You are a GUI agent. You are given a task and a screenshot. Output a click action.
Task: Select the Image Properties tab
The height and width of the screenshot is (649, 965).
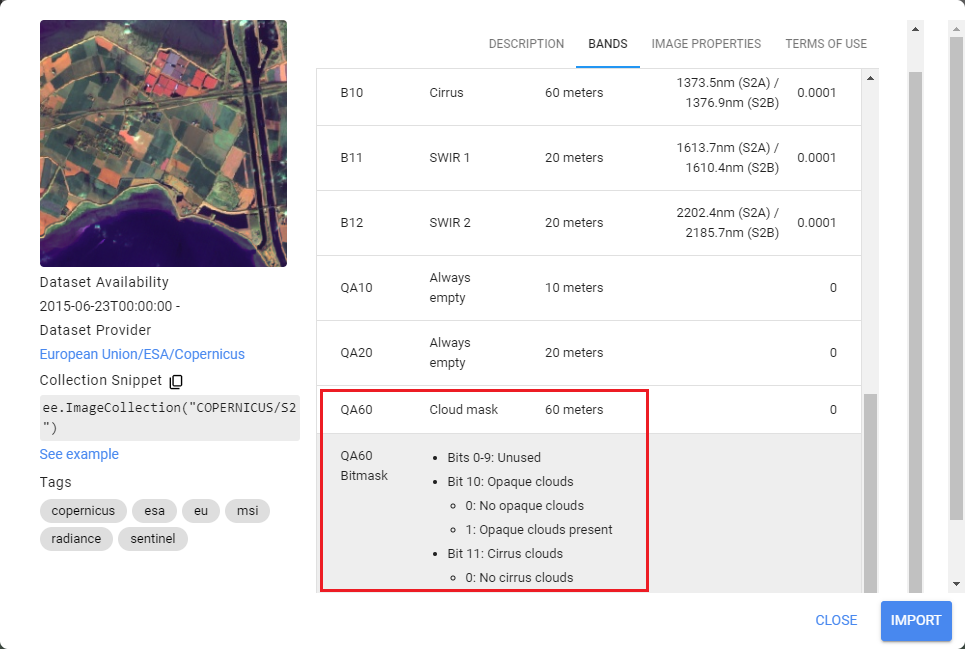click(706, 44)
